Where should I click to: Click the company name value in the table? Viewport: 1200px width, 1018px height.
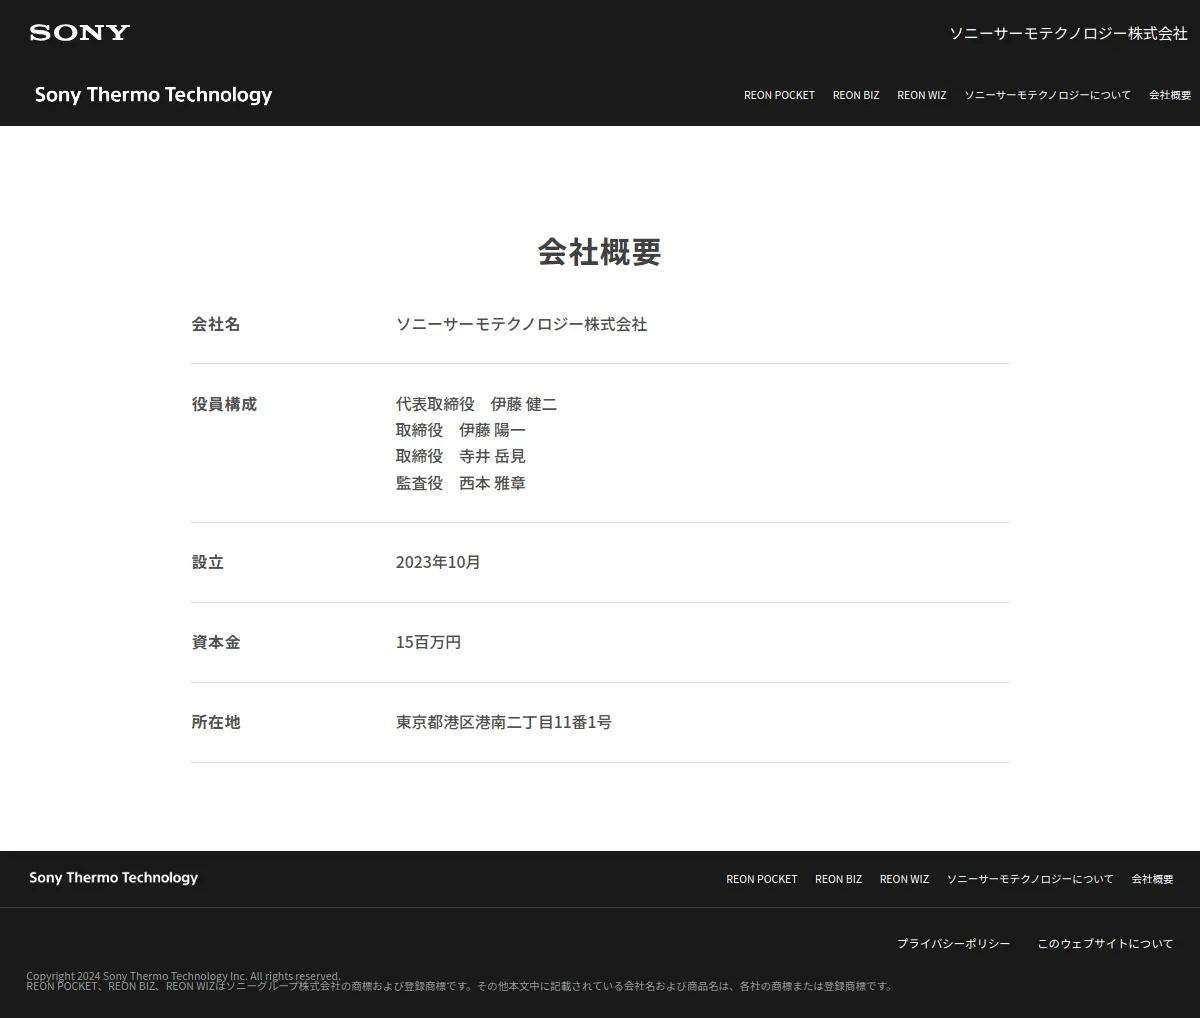click(x=521, y=324)
